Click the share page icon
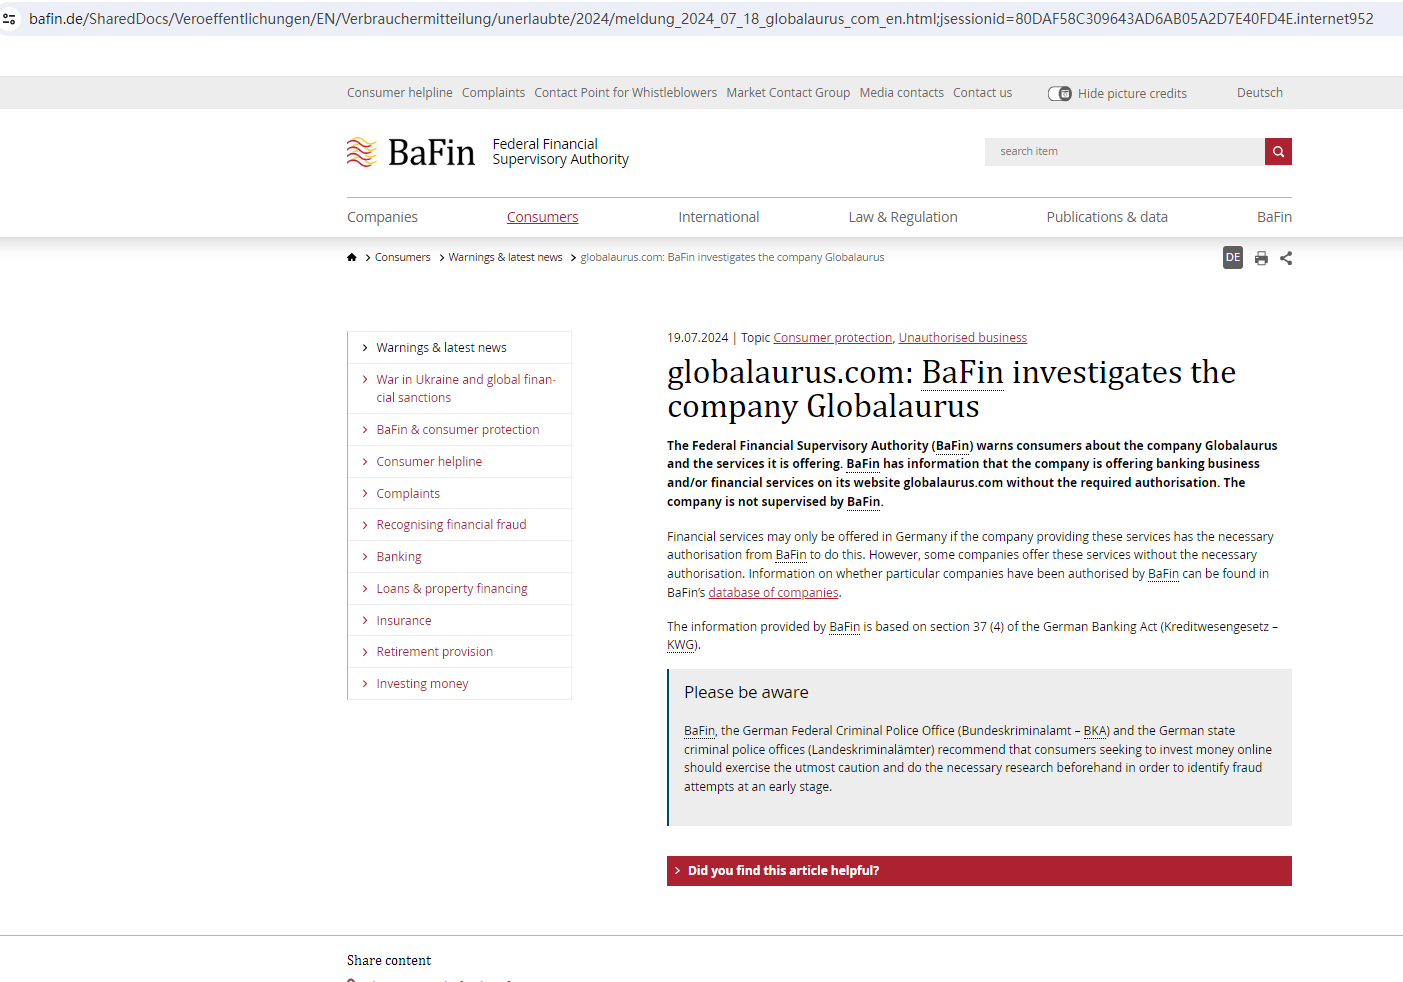The image size is (1403, 982). [1286, 258]
